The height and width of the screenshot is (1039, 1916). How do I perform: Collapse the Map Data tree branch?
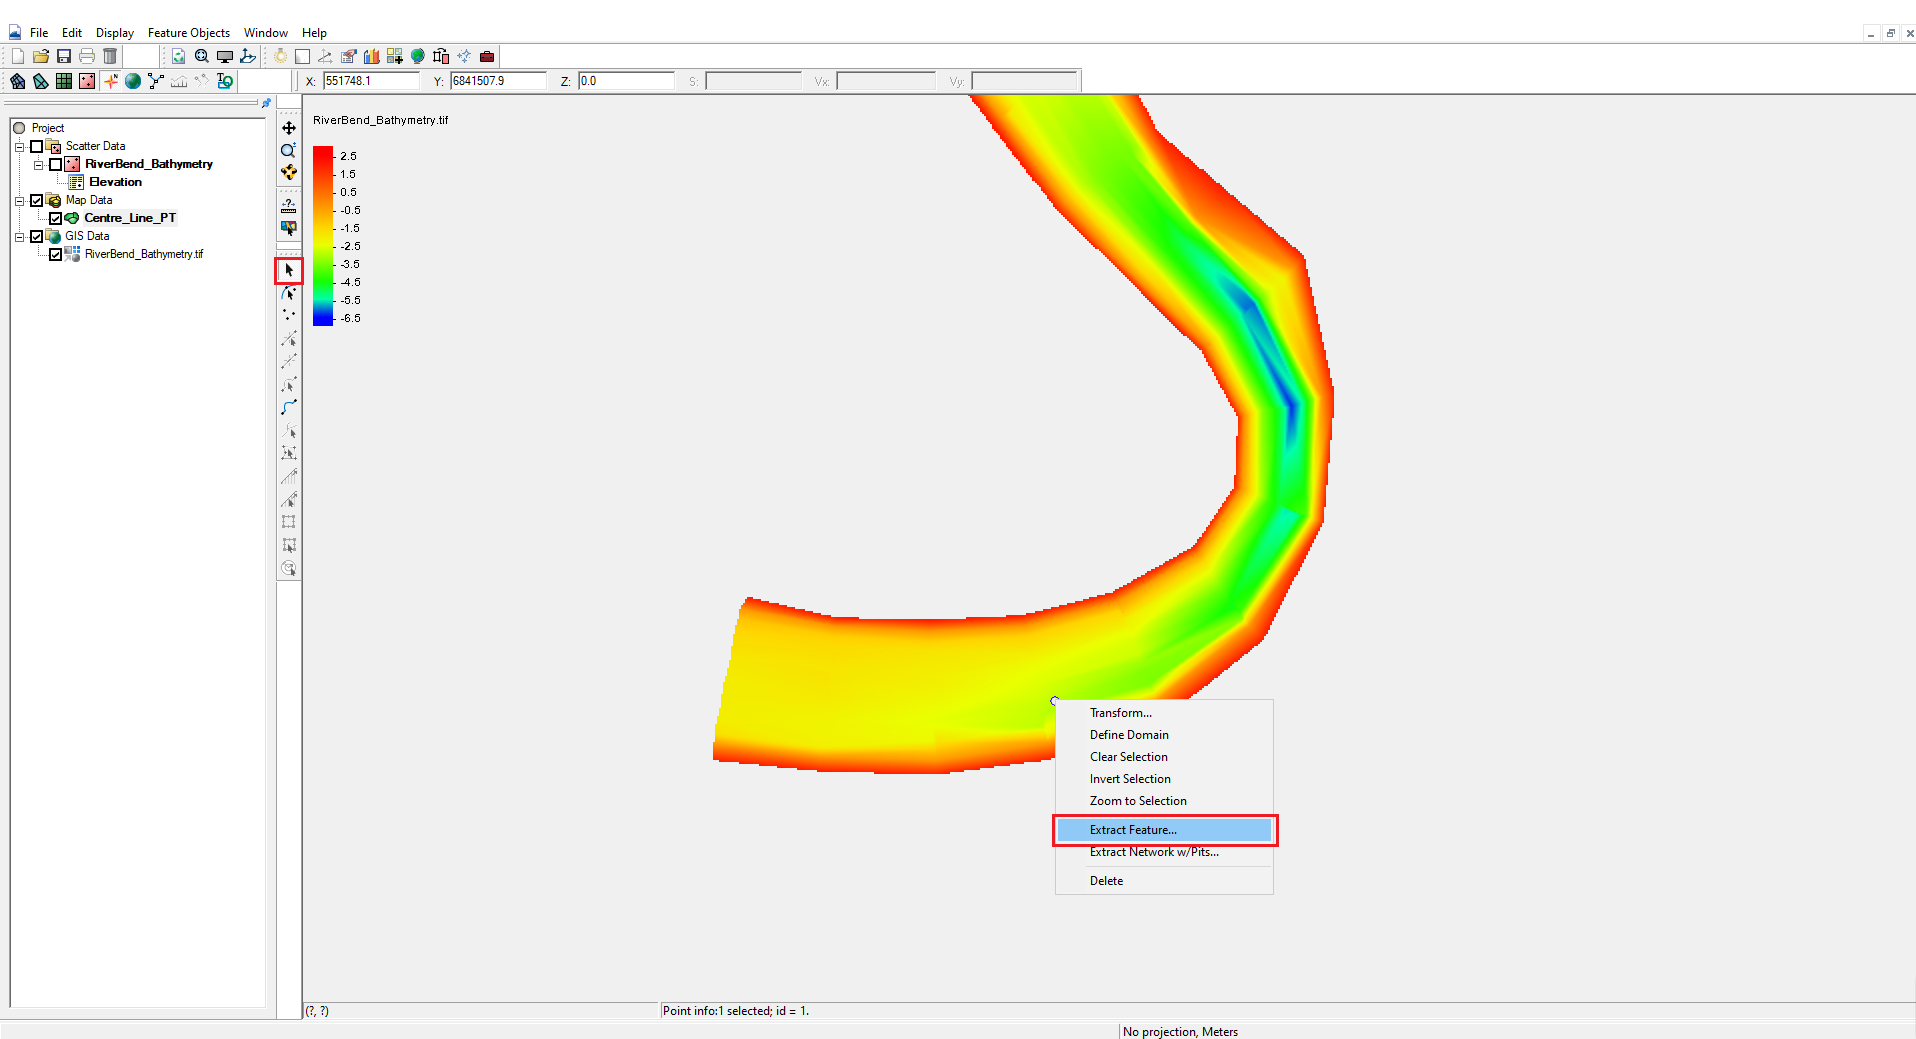point(19,200)
